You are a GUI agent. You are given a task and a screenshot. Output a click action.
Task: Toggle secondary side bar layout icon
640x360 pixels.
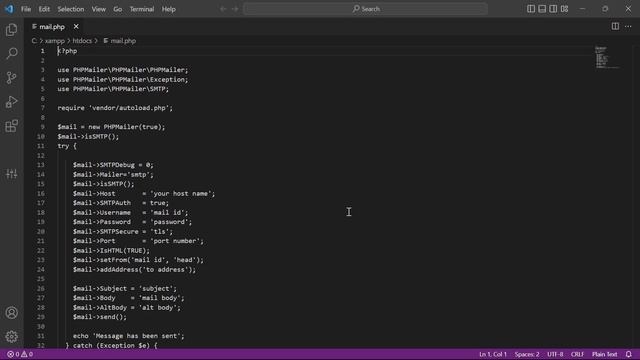(x=553, y=9)
